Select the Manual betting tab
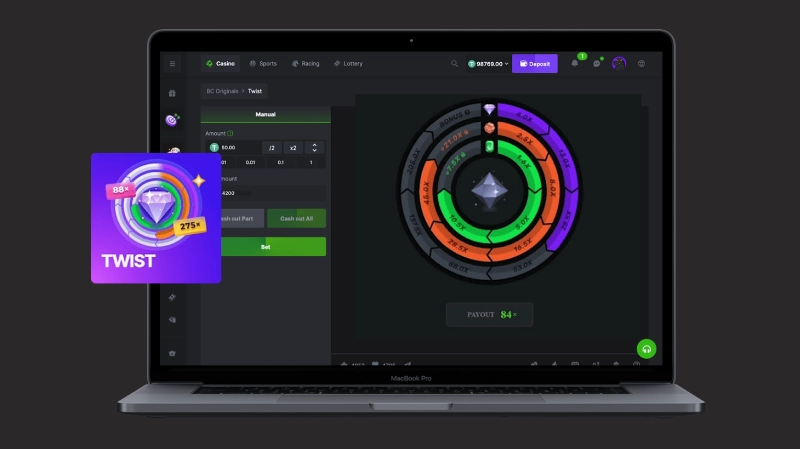 pyautogui.click(x=266, y=115)
